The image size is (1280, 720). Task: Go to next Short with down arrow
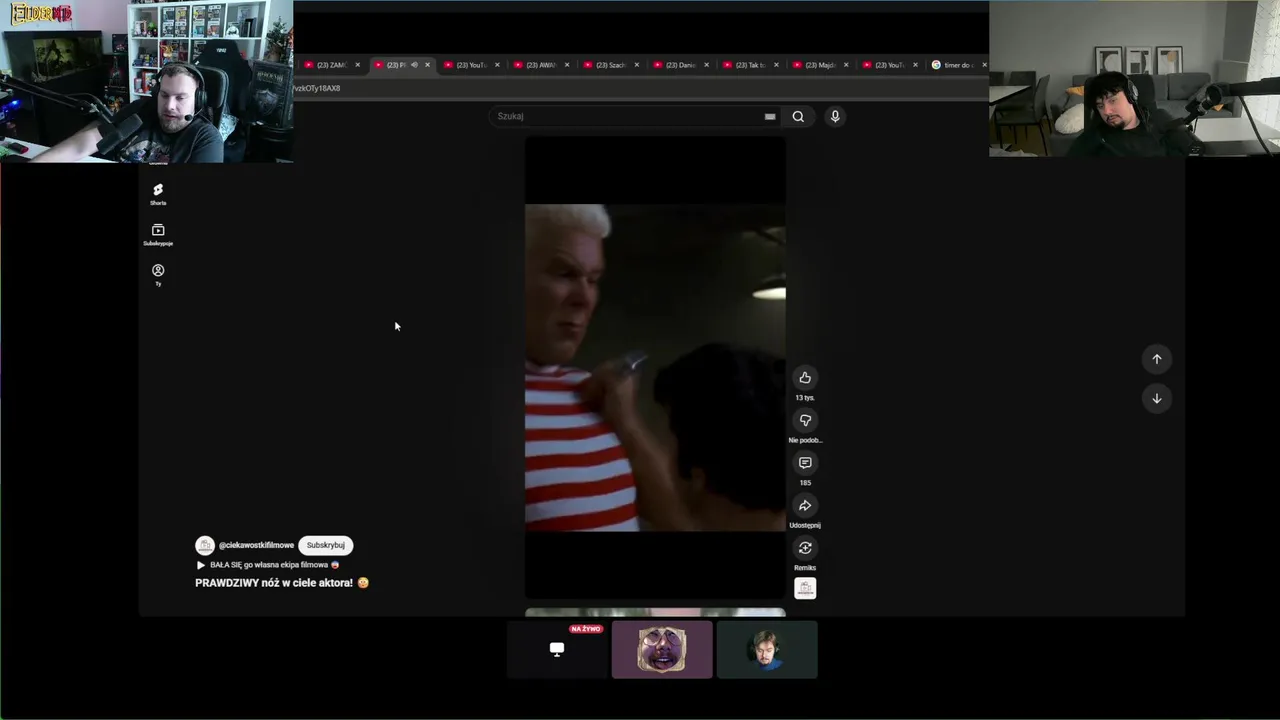[1157, 398]
